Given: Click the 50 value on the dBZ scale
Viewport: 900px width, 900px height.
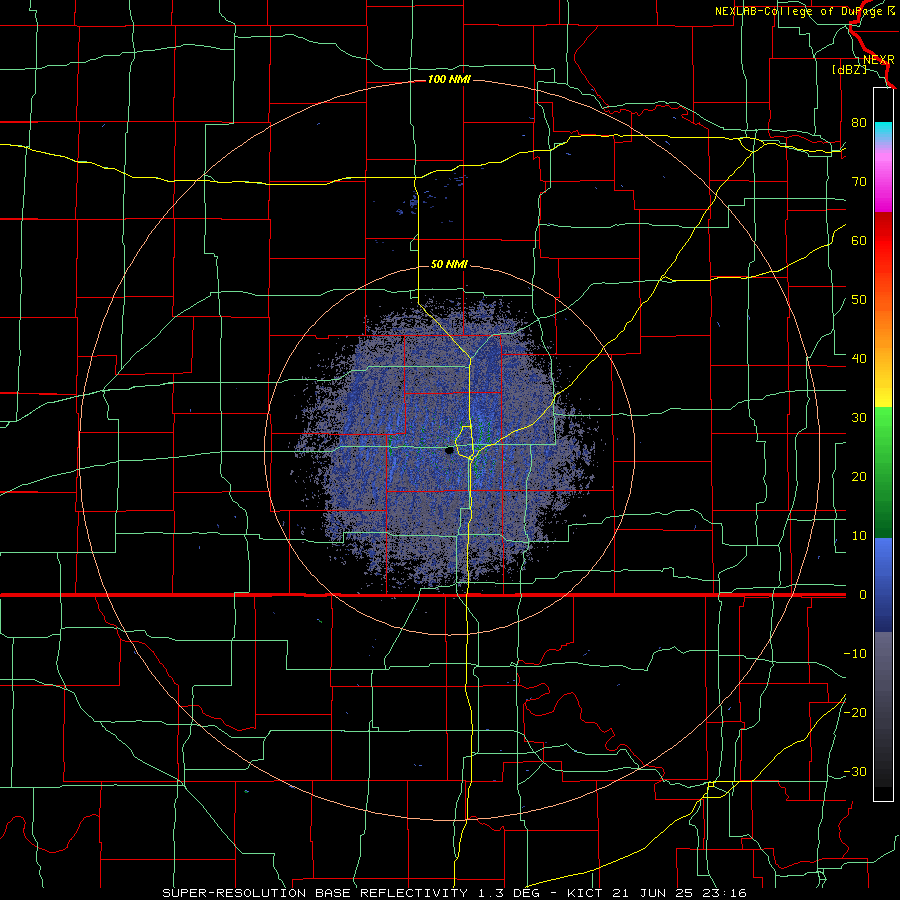Looking at the screenshot, I should (859, 300).
